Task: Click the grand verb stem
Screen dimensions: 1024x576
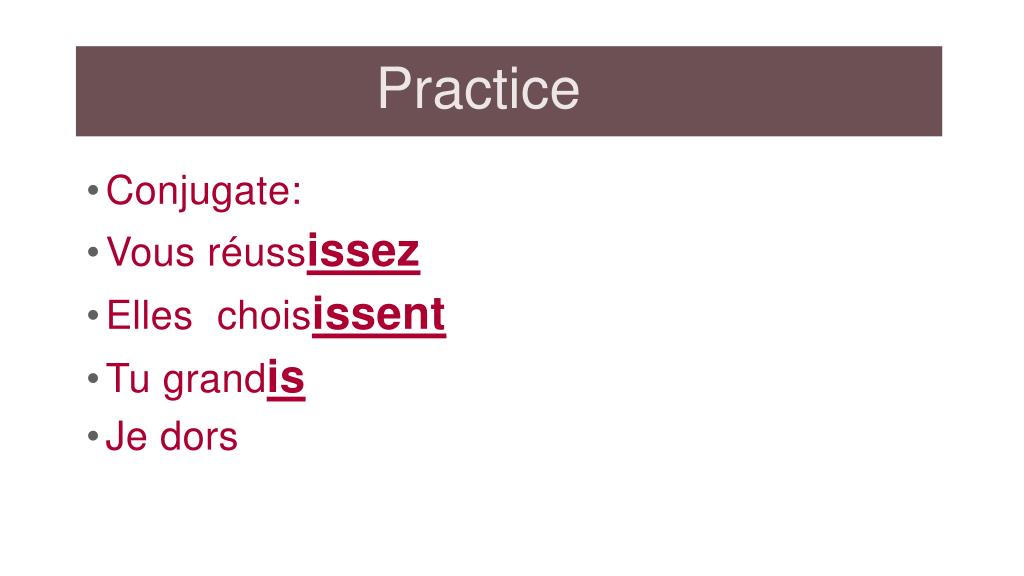Action: pyautogui.click(x=215, y=379)
